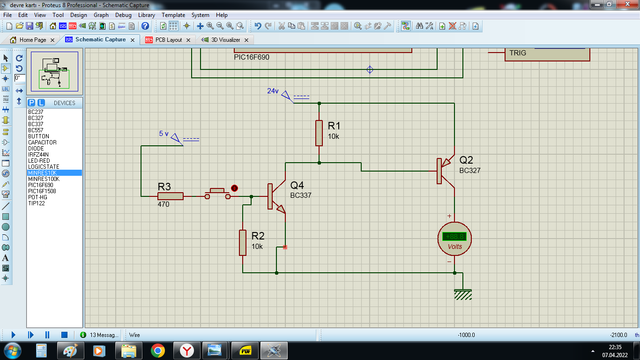Click the Rotate Clockwise icon
The image size is (640, 360).
point(19,58)
